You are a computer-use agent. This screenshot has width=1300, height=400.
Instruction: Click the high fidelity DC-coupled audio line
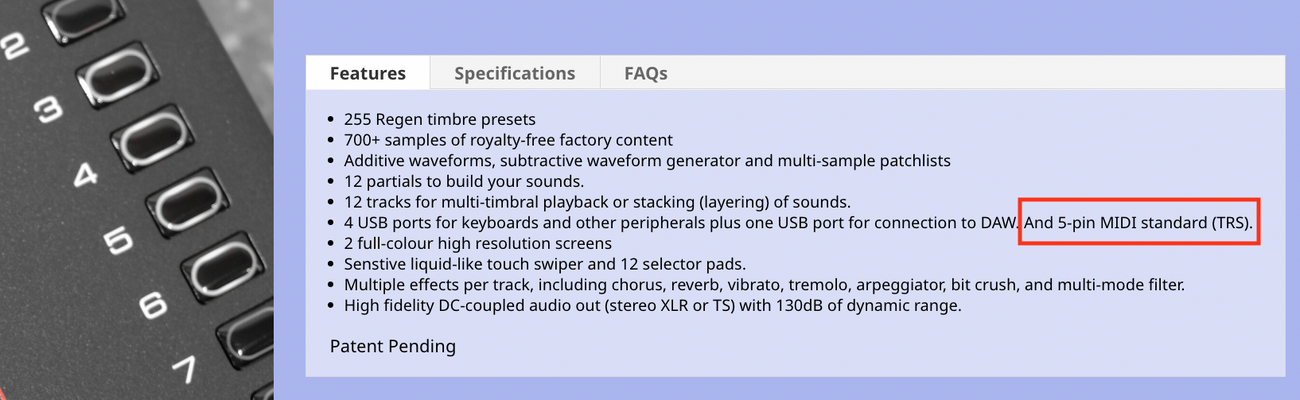(x=652, y=306)
